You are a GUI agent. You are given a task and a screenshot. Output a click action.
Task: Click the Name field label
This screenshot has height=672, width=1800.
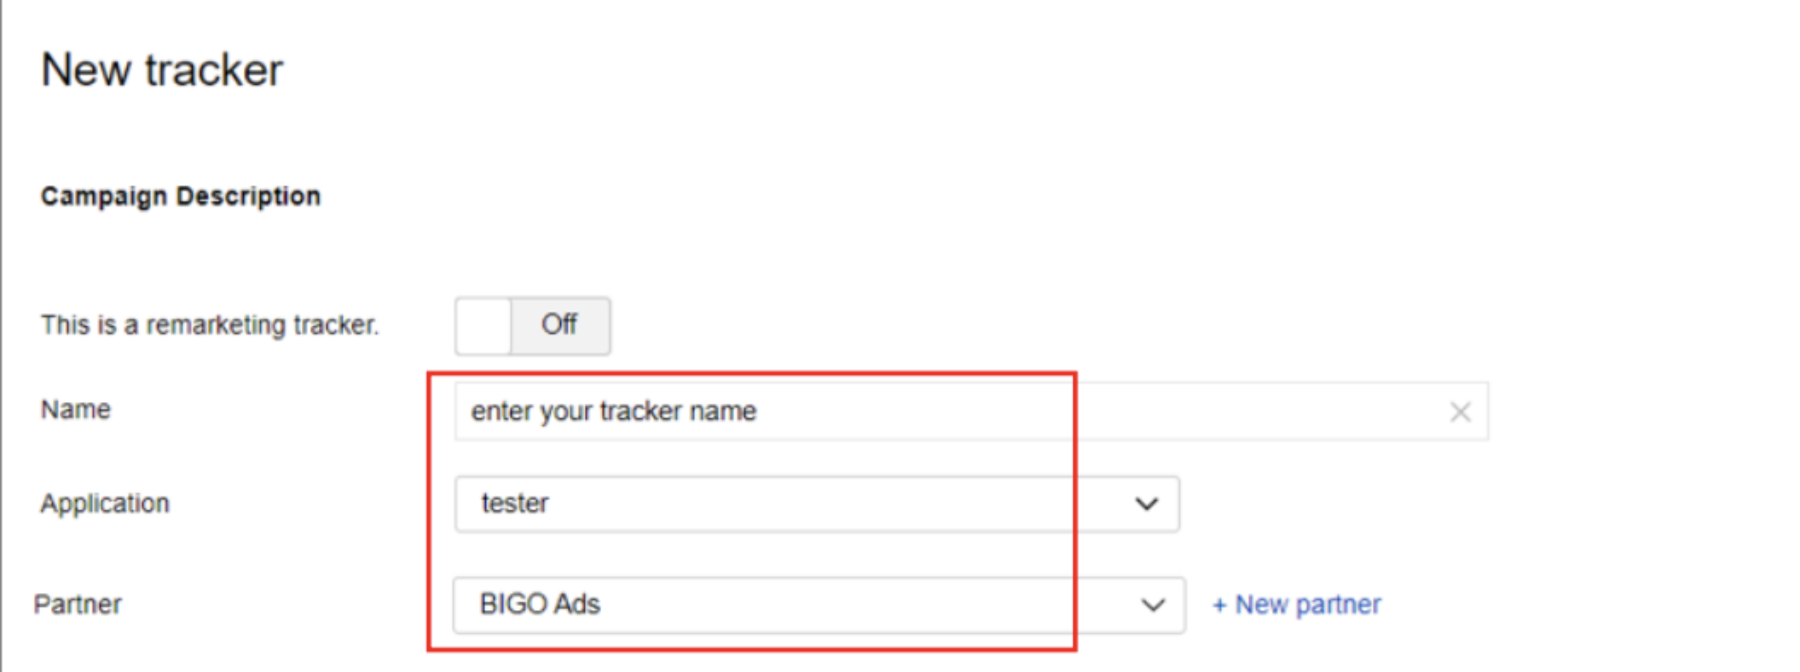click(76, 410)
